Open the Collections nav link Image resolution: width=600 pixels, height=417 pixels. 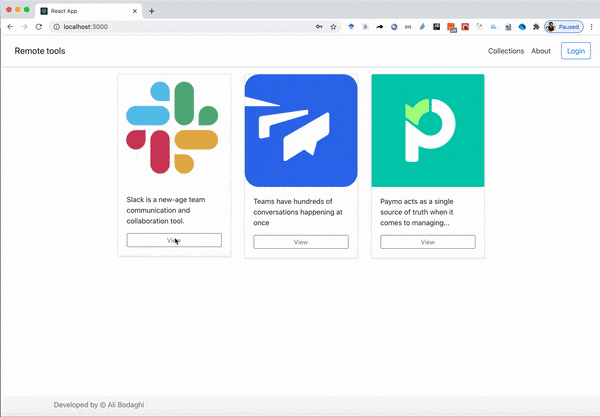pyautogui.click(x=506, y=51)
